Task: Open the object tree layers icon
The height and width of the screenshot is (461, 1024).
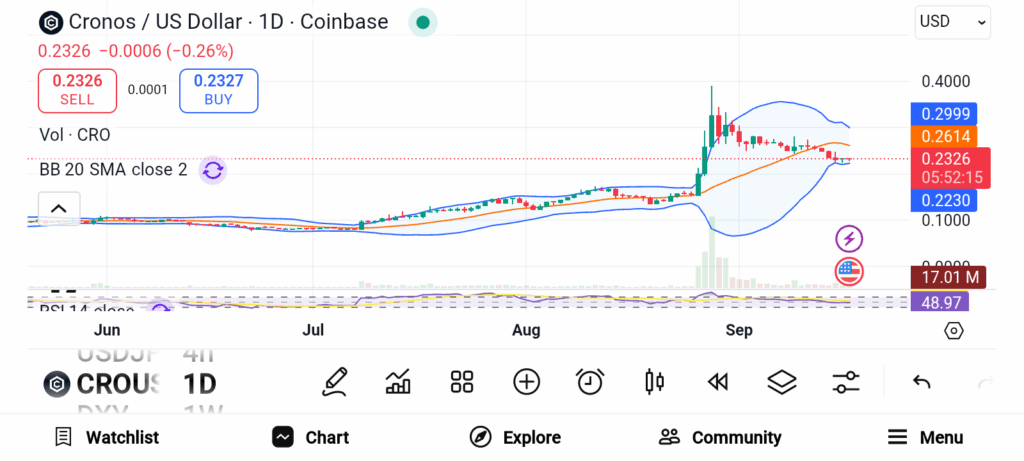Action: tap(781, 381)
